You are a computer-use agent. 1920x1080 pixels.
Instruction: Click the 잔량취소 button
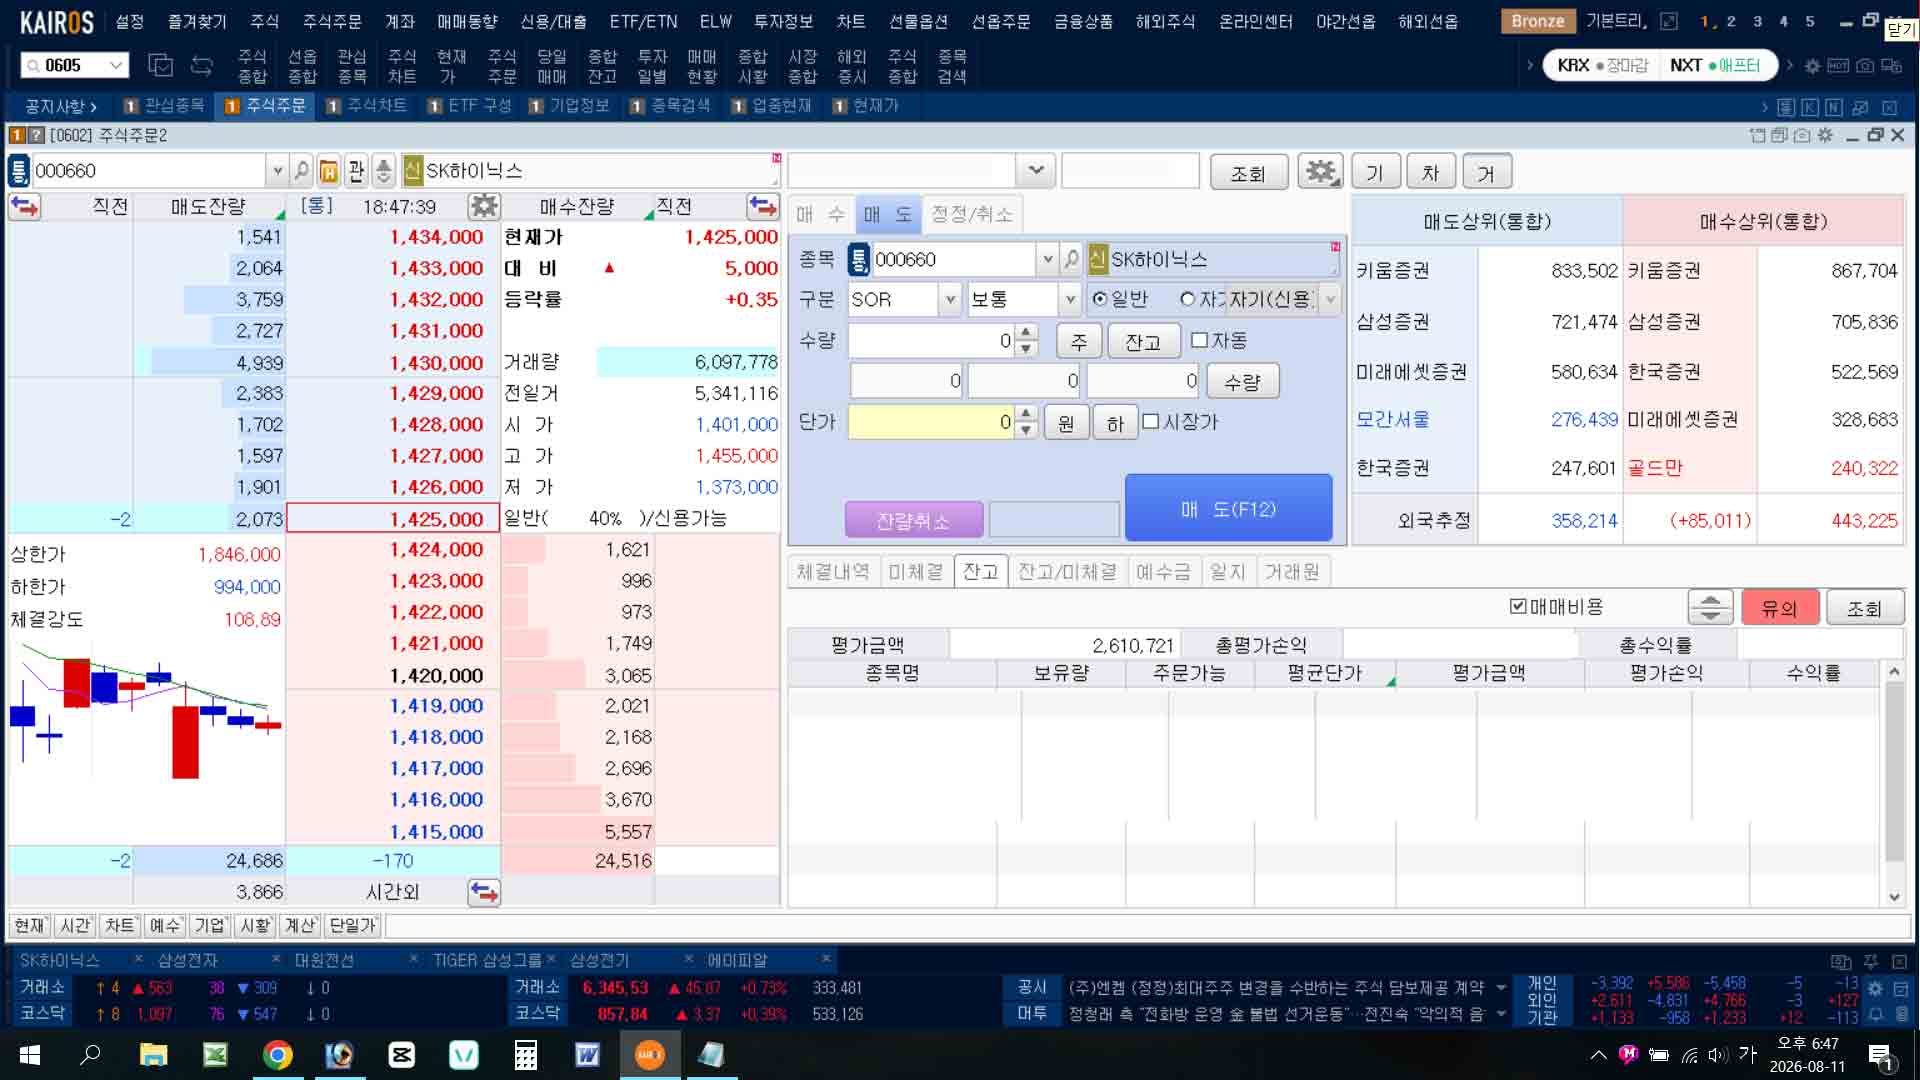click(913, 521)
